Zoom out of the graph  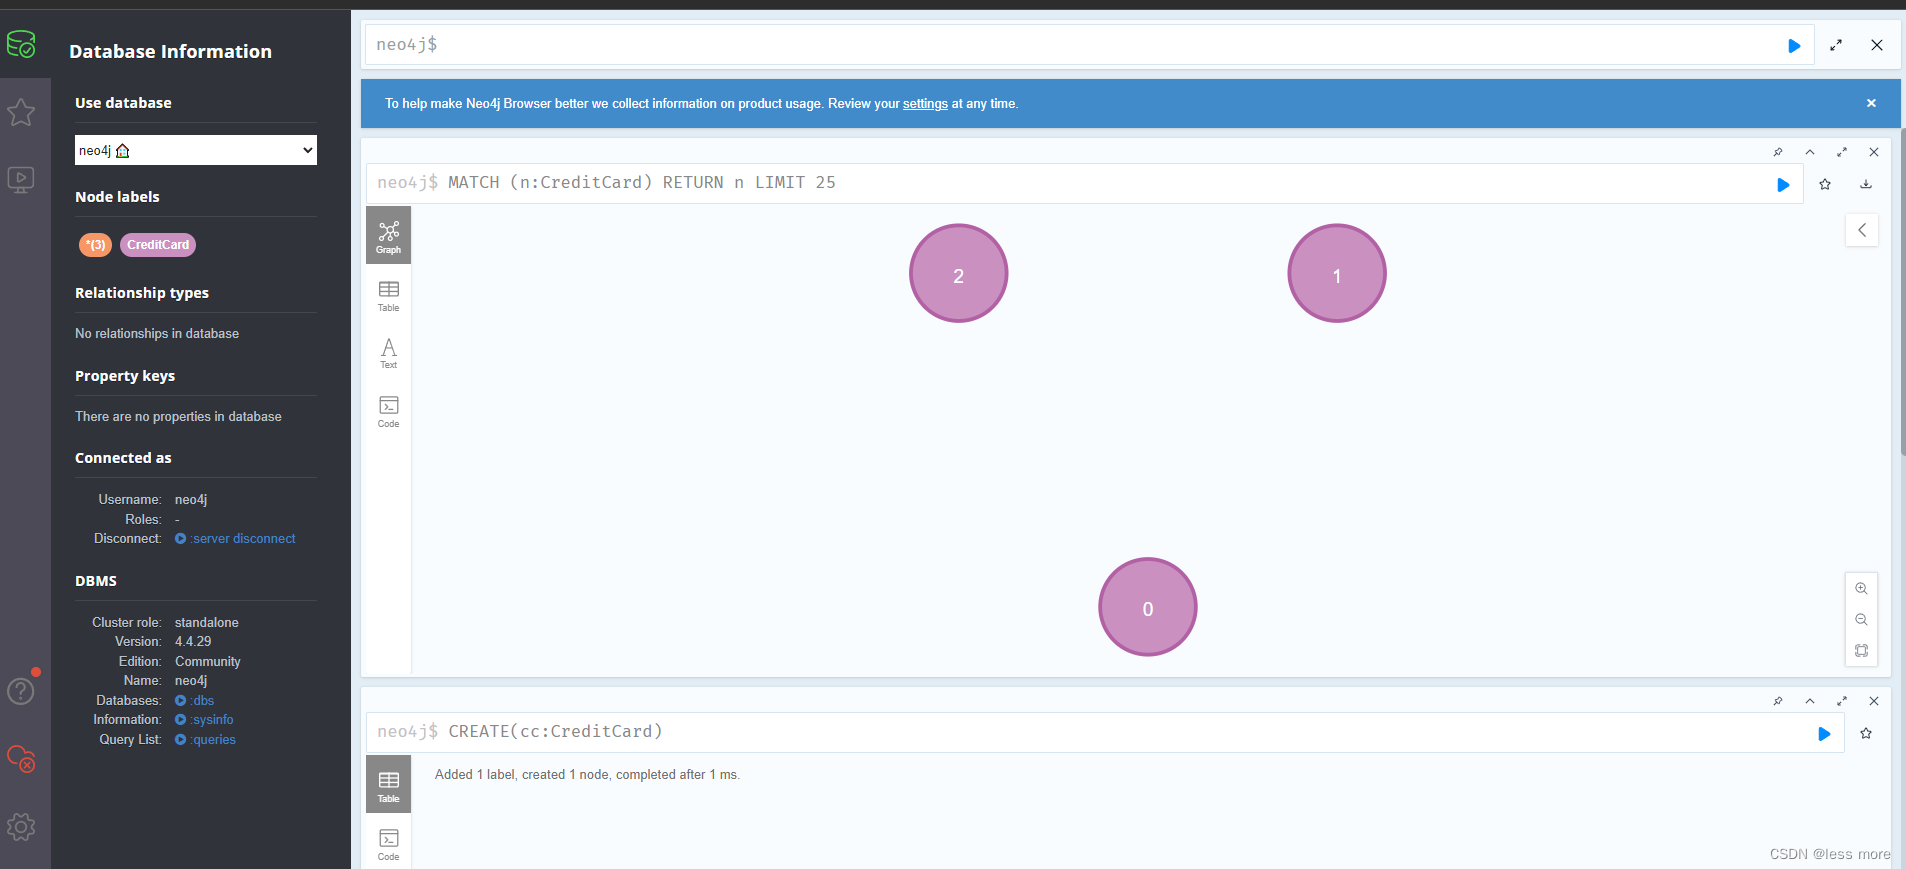(1862, 620)
